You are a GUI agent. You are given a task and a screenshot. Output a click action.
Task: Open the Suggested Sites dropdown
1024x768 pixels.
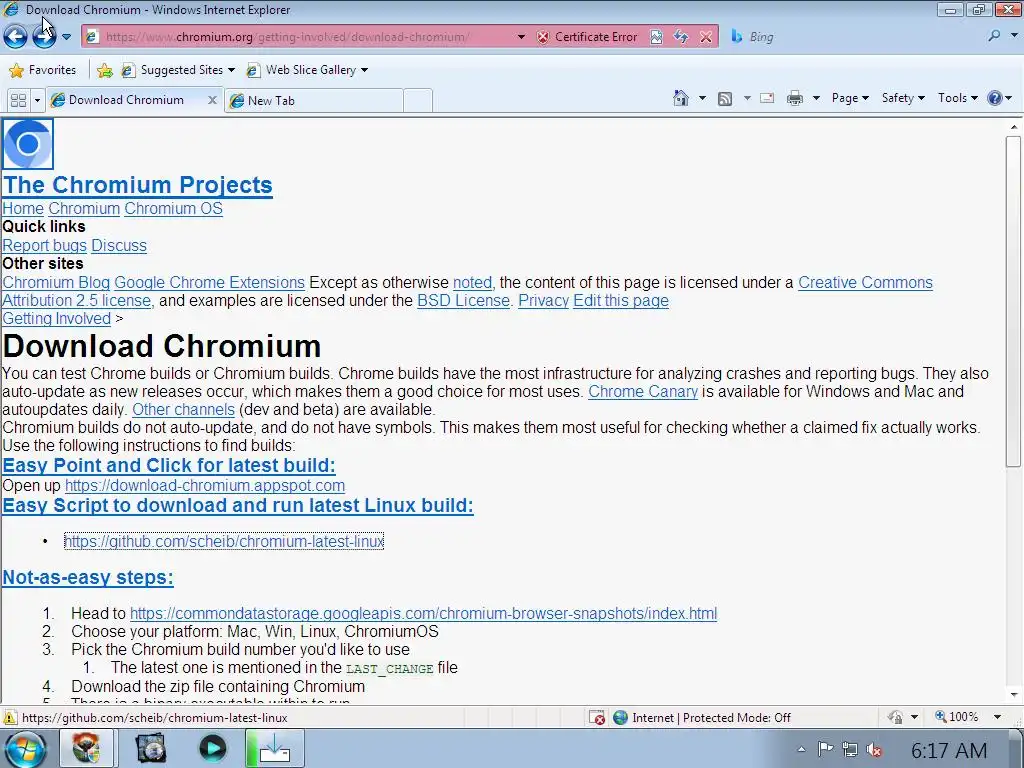178,70
